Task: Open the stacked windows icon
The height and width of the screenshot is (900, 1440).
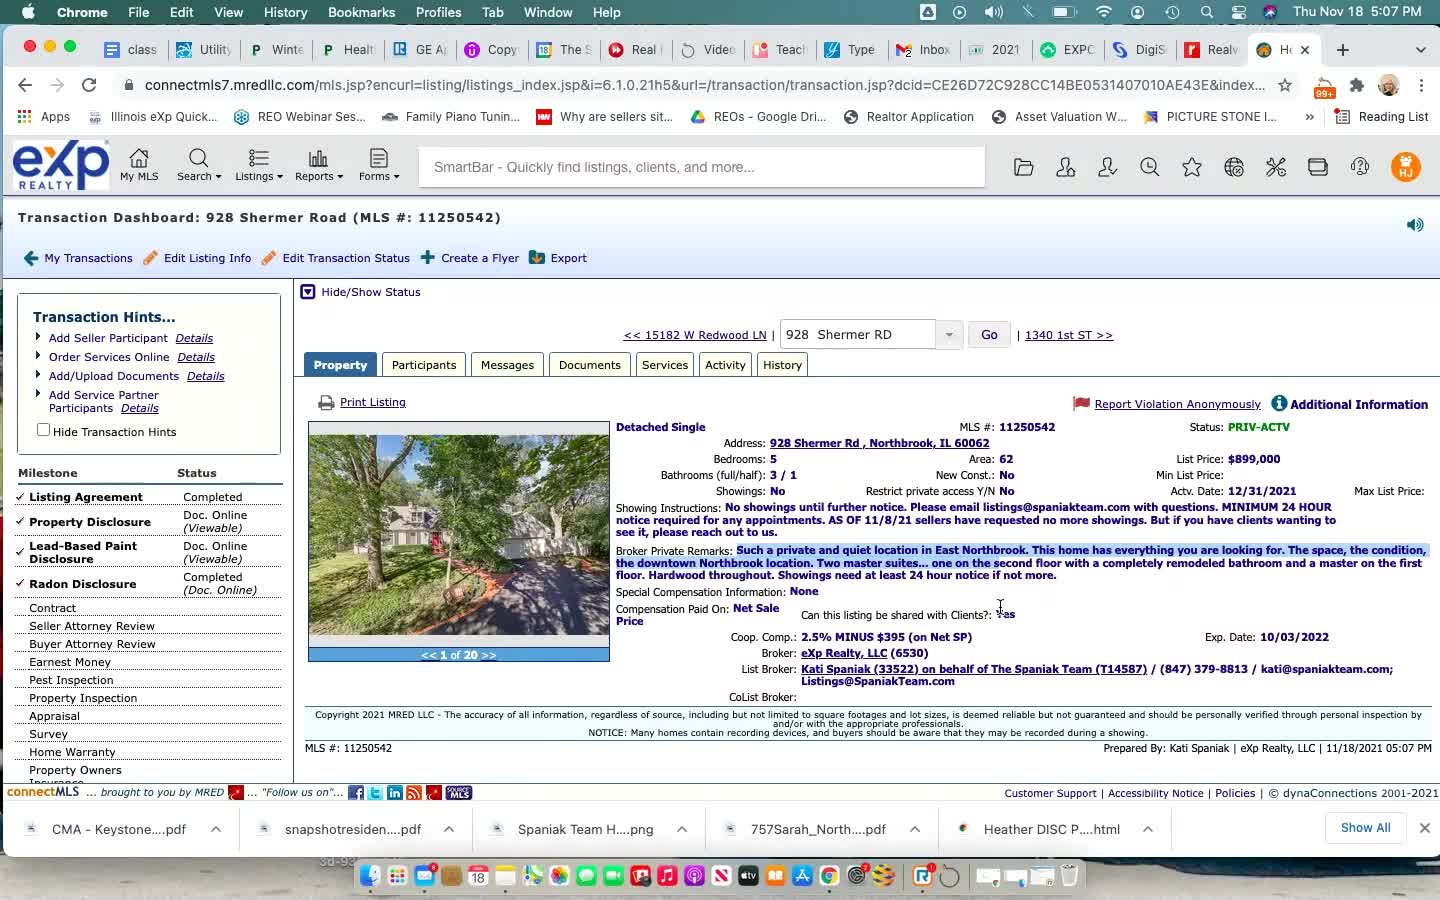Action: click(x=1318, y=167)
